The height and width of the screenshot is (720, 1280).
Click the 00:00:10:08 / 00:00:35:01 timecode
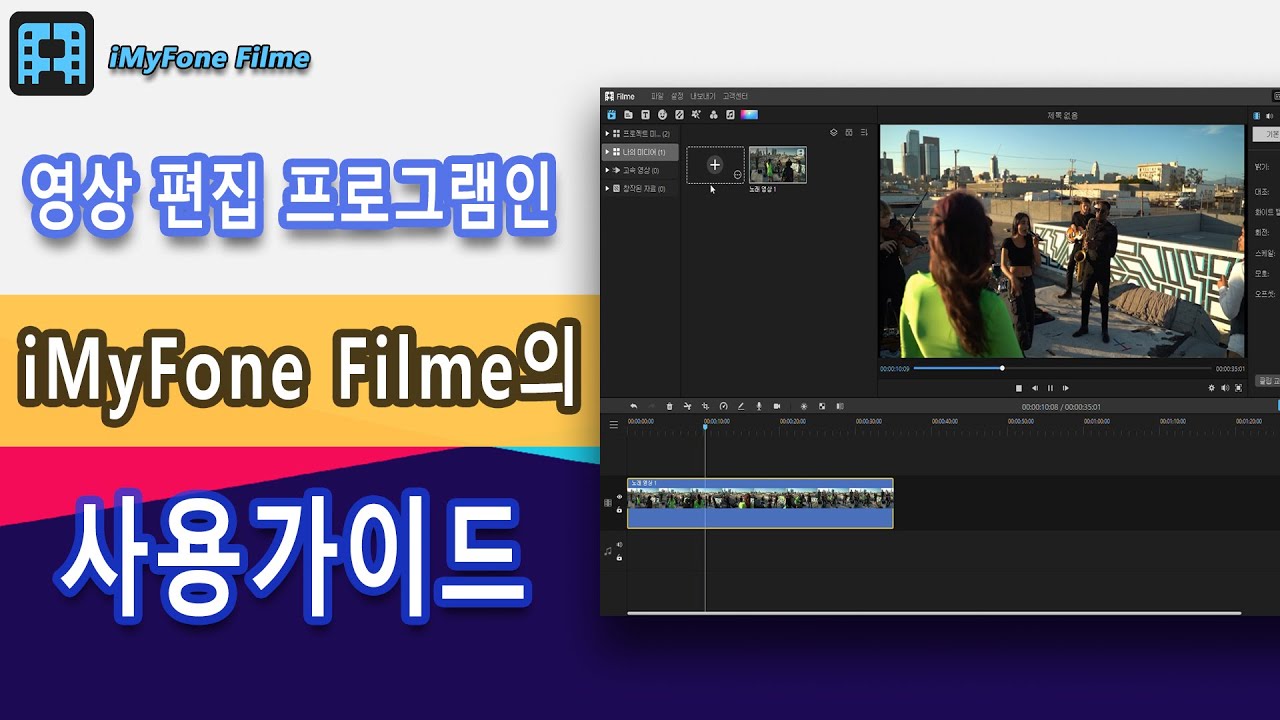click(x=1061, y=407)
